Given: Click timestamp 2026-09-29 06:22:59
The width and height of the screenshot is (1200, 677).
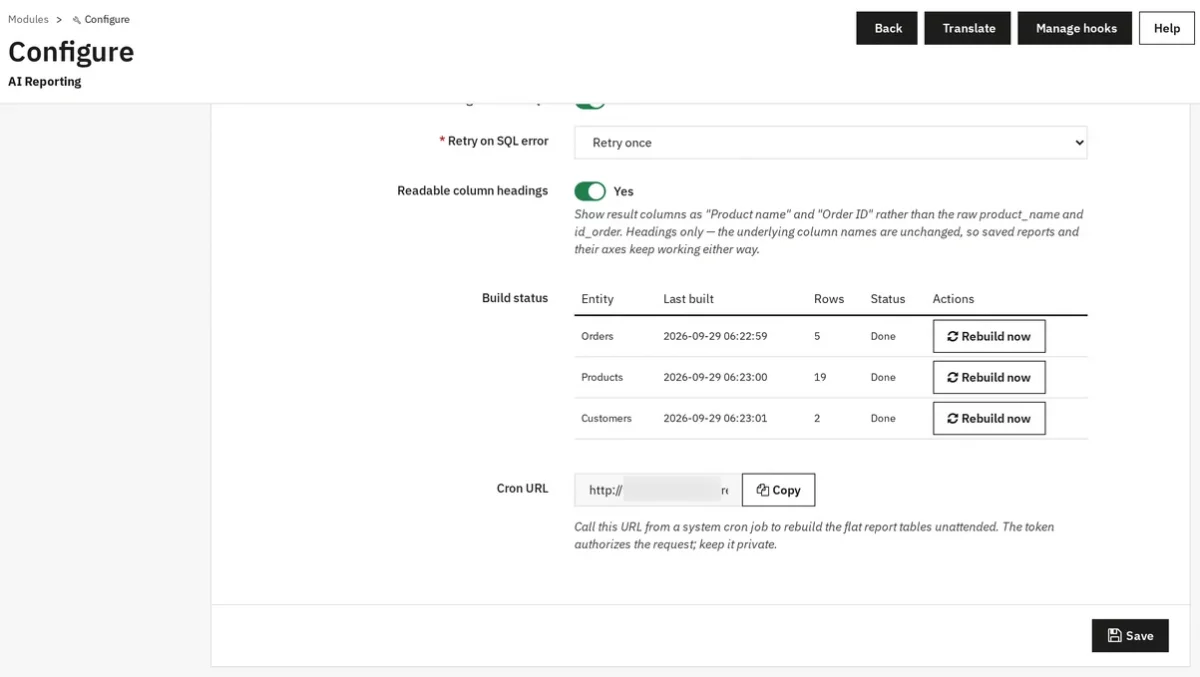Looking at the screenshot, I should coord(715,336).
